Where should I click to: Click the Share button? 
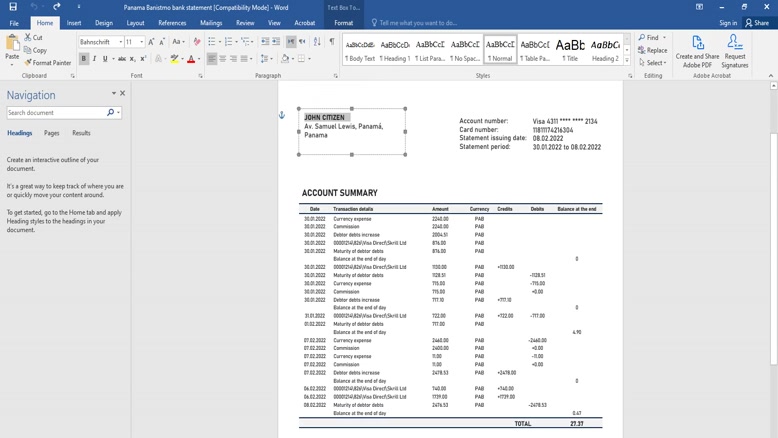757,23
